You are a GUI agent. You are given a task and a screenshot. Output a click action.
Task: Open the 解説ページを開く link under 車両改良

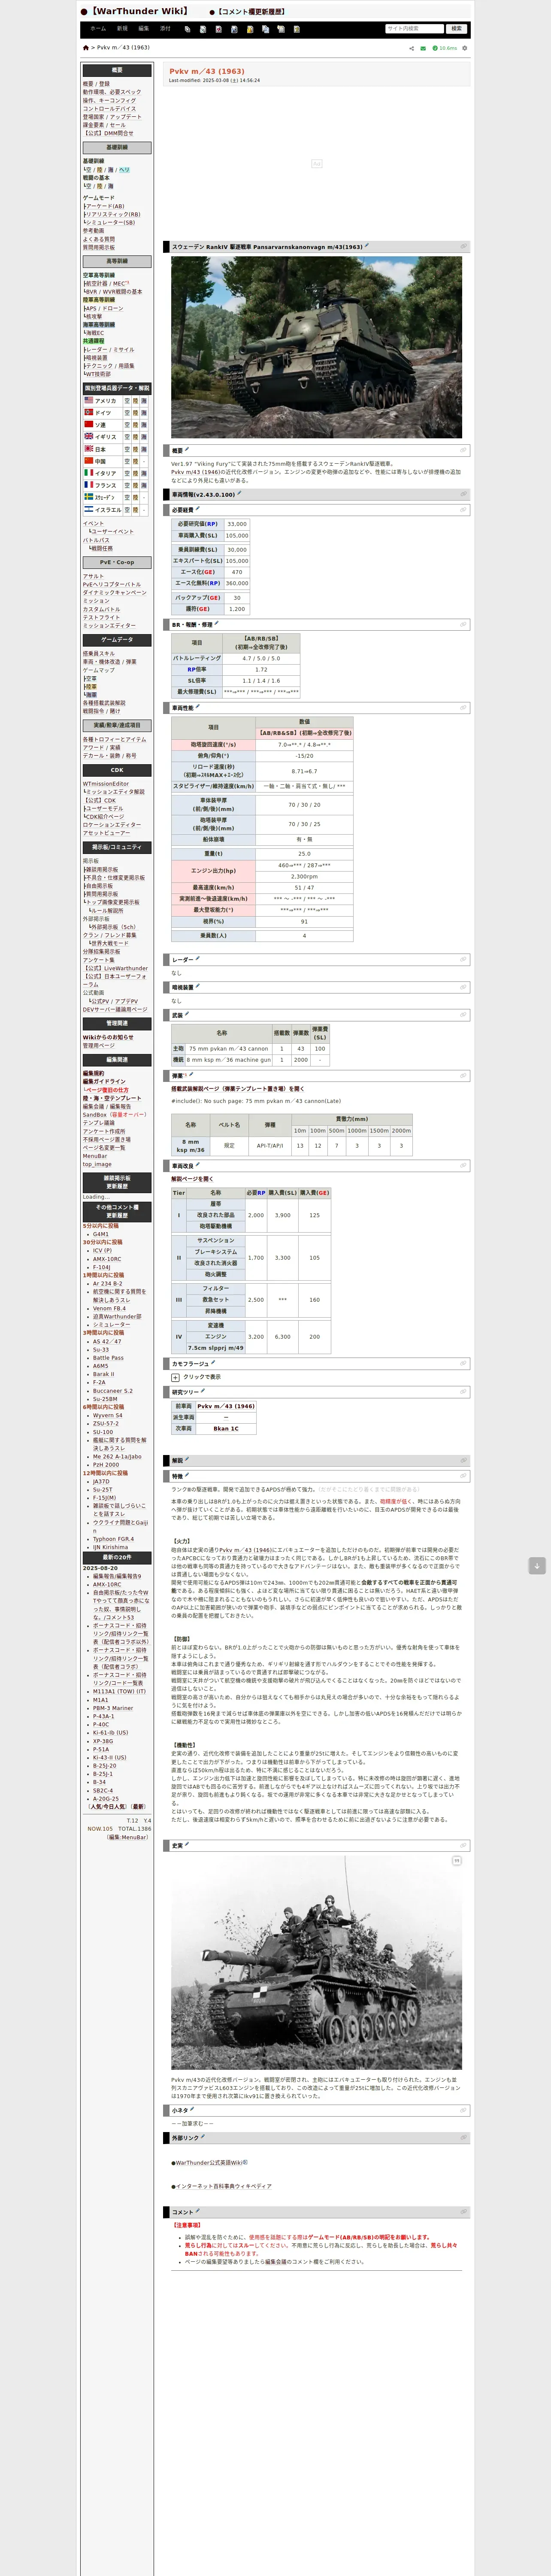[x=192, y=1179]
